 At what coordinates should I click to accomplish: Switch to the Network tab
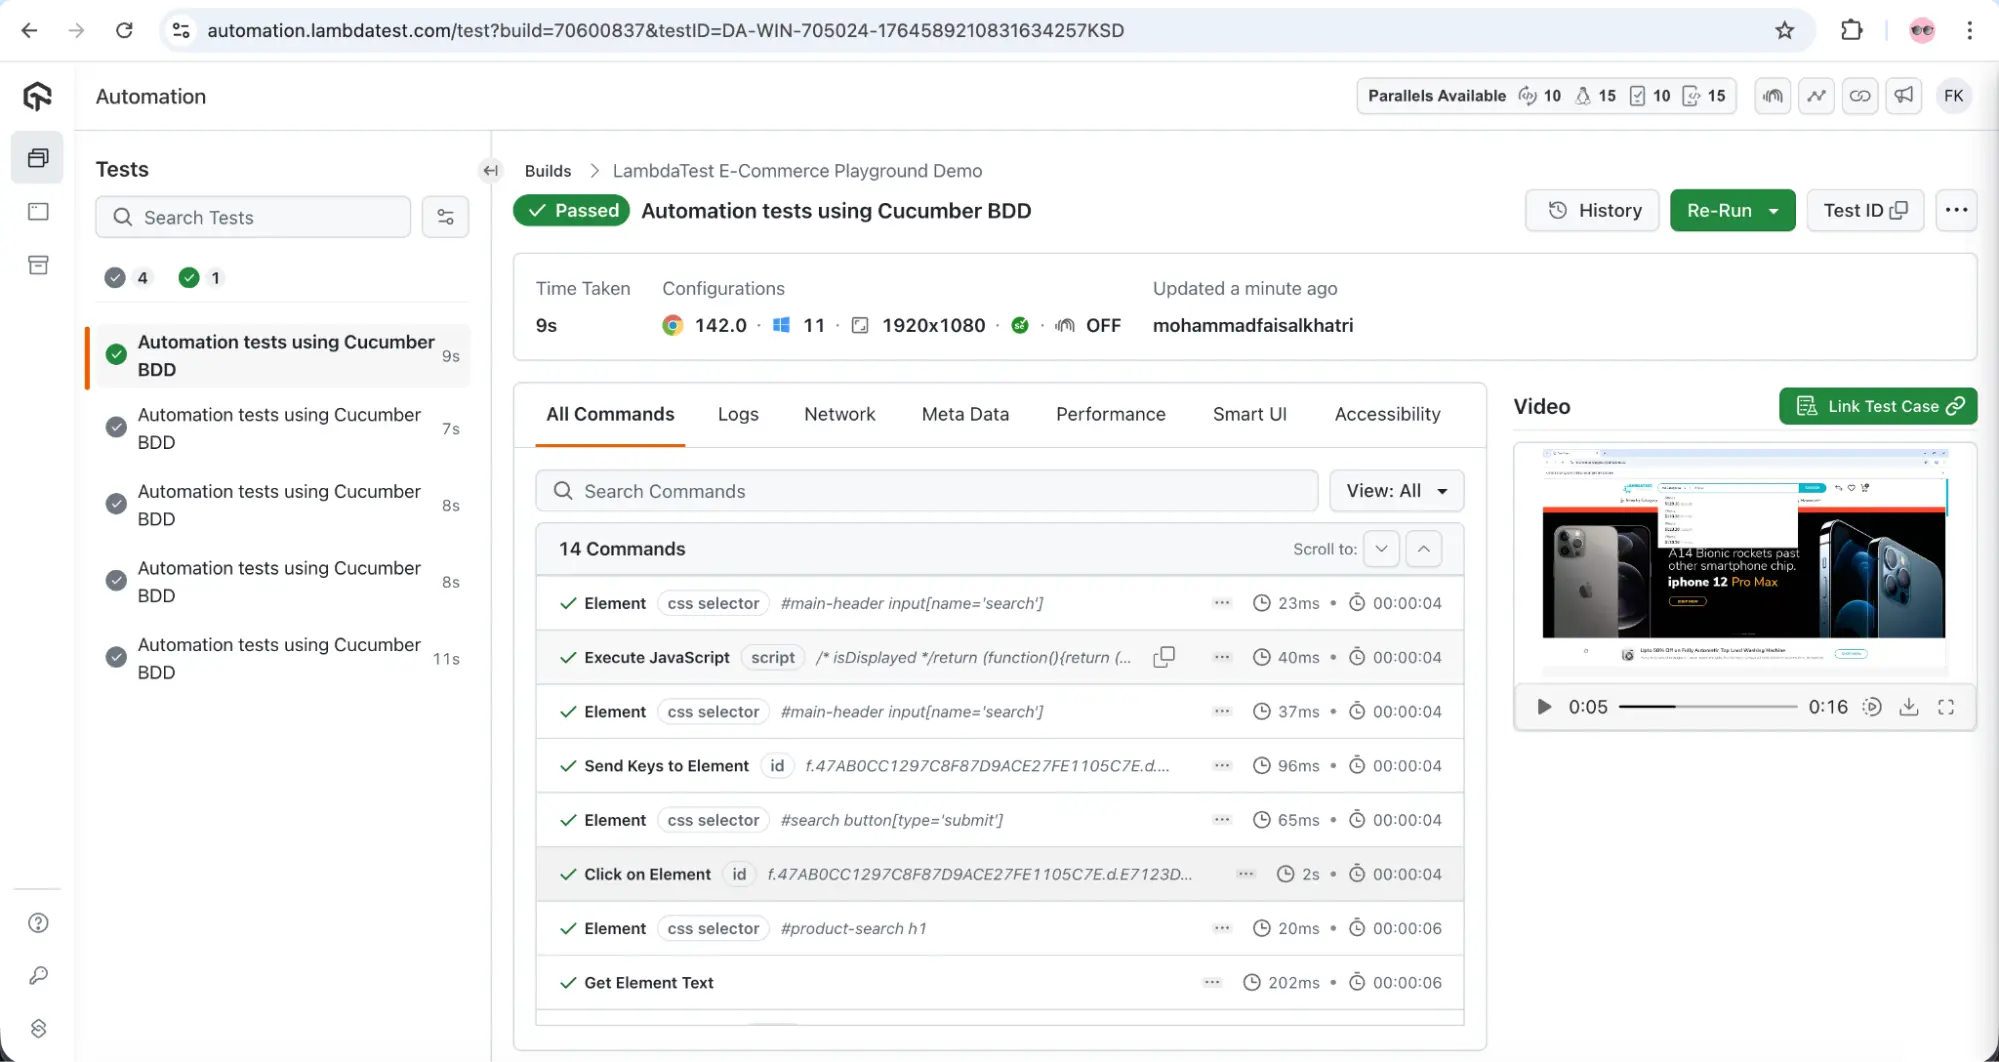tap(839, 414)
